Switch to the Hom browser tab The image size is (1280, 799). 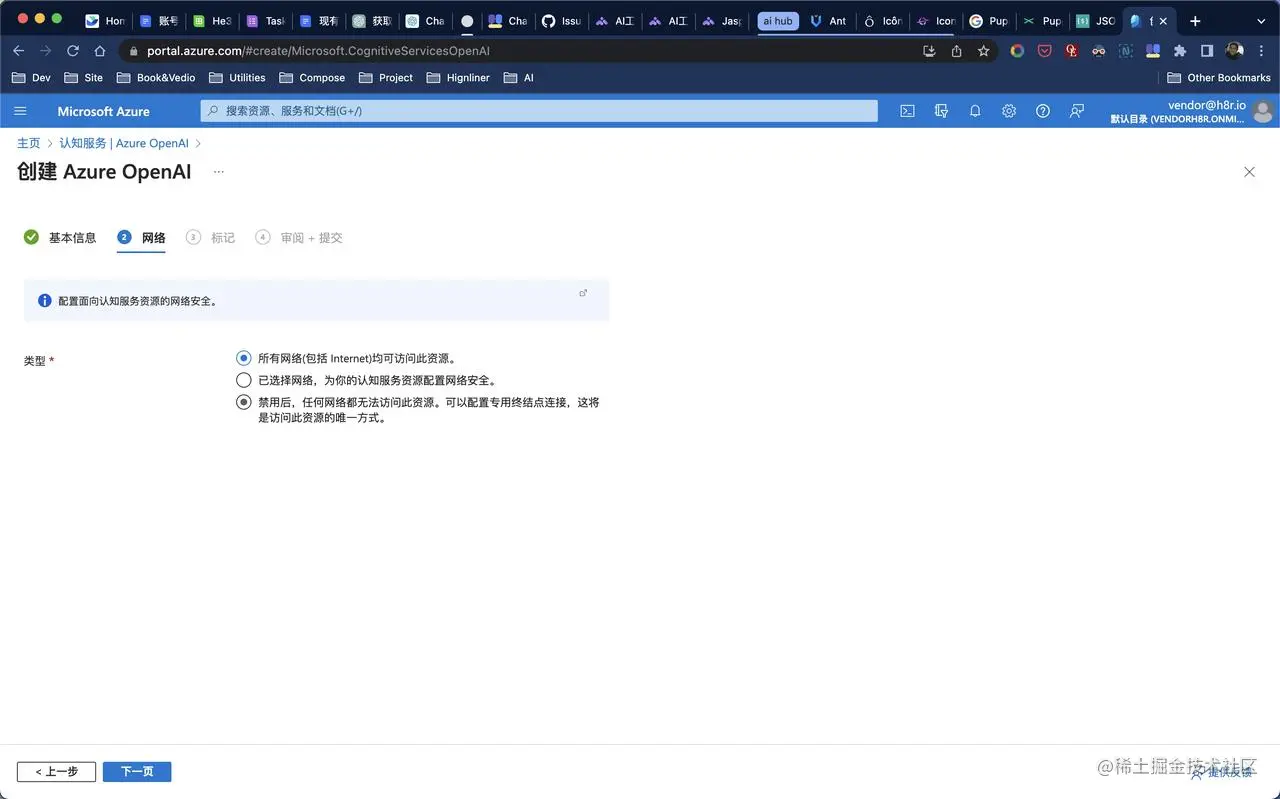tap(105, 20)
